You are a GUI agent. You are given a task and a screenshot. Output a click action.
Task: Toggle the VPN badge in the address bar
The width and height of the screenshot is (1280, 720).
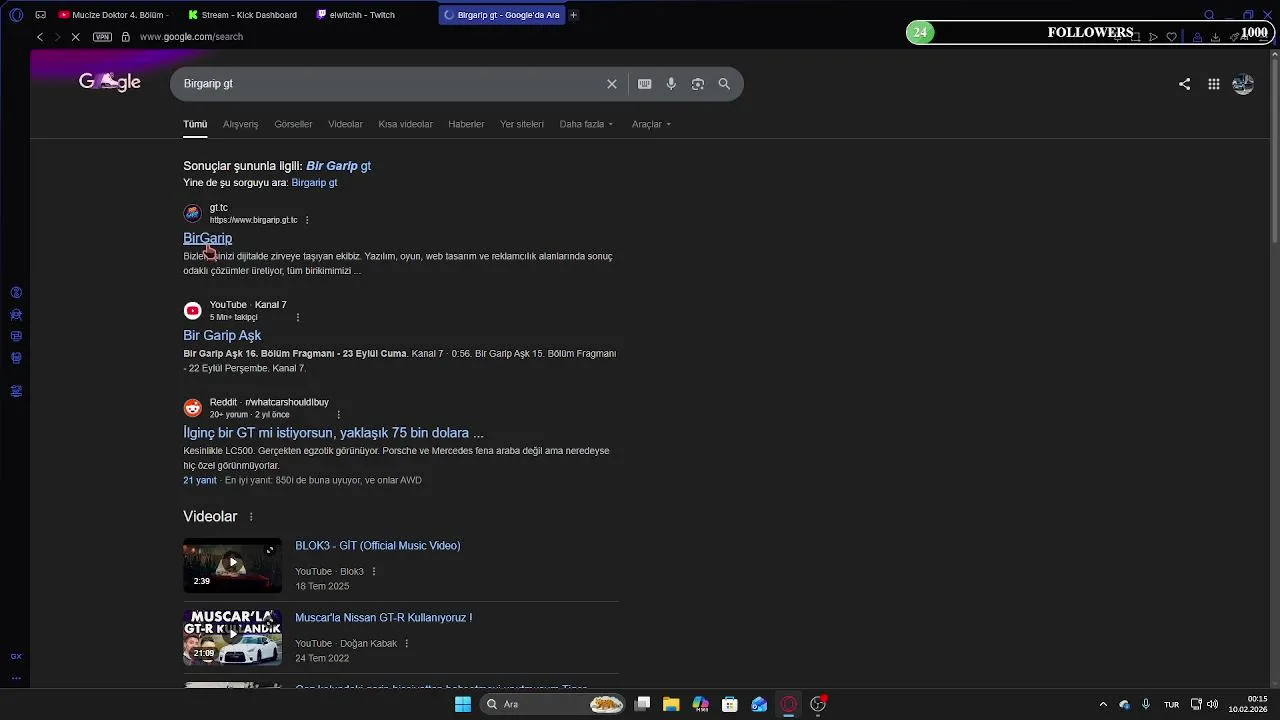[102, 37]
